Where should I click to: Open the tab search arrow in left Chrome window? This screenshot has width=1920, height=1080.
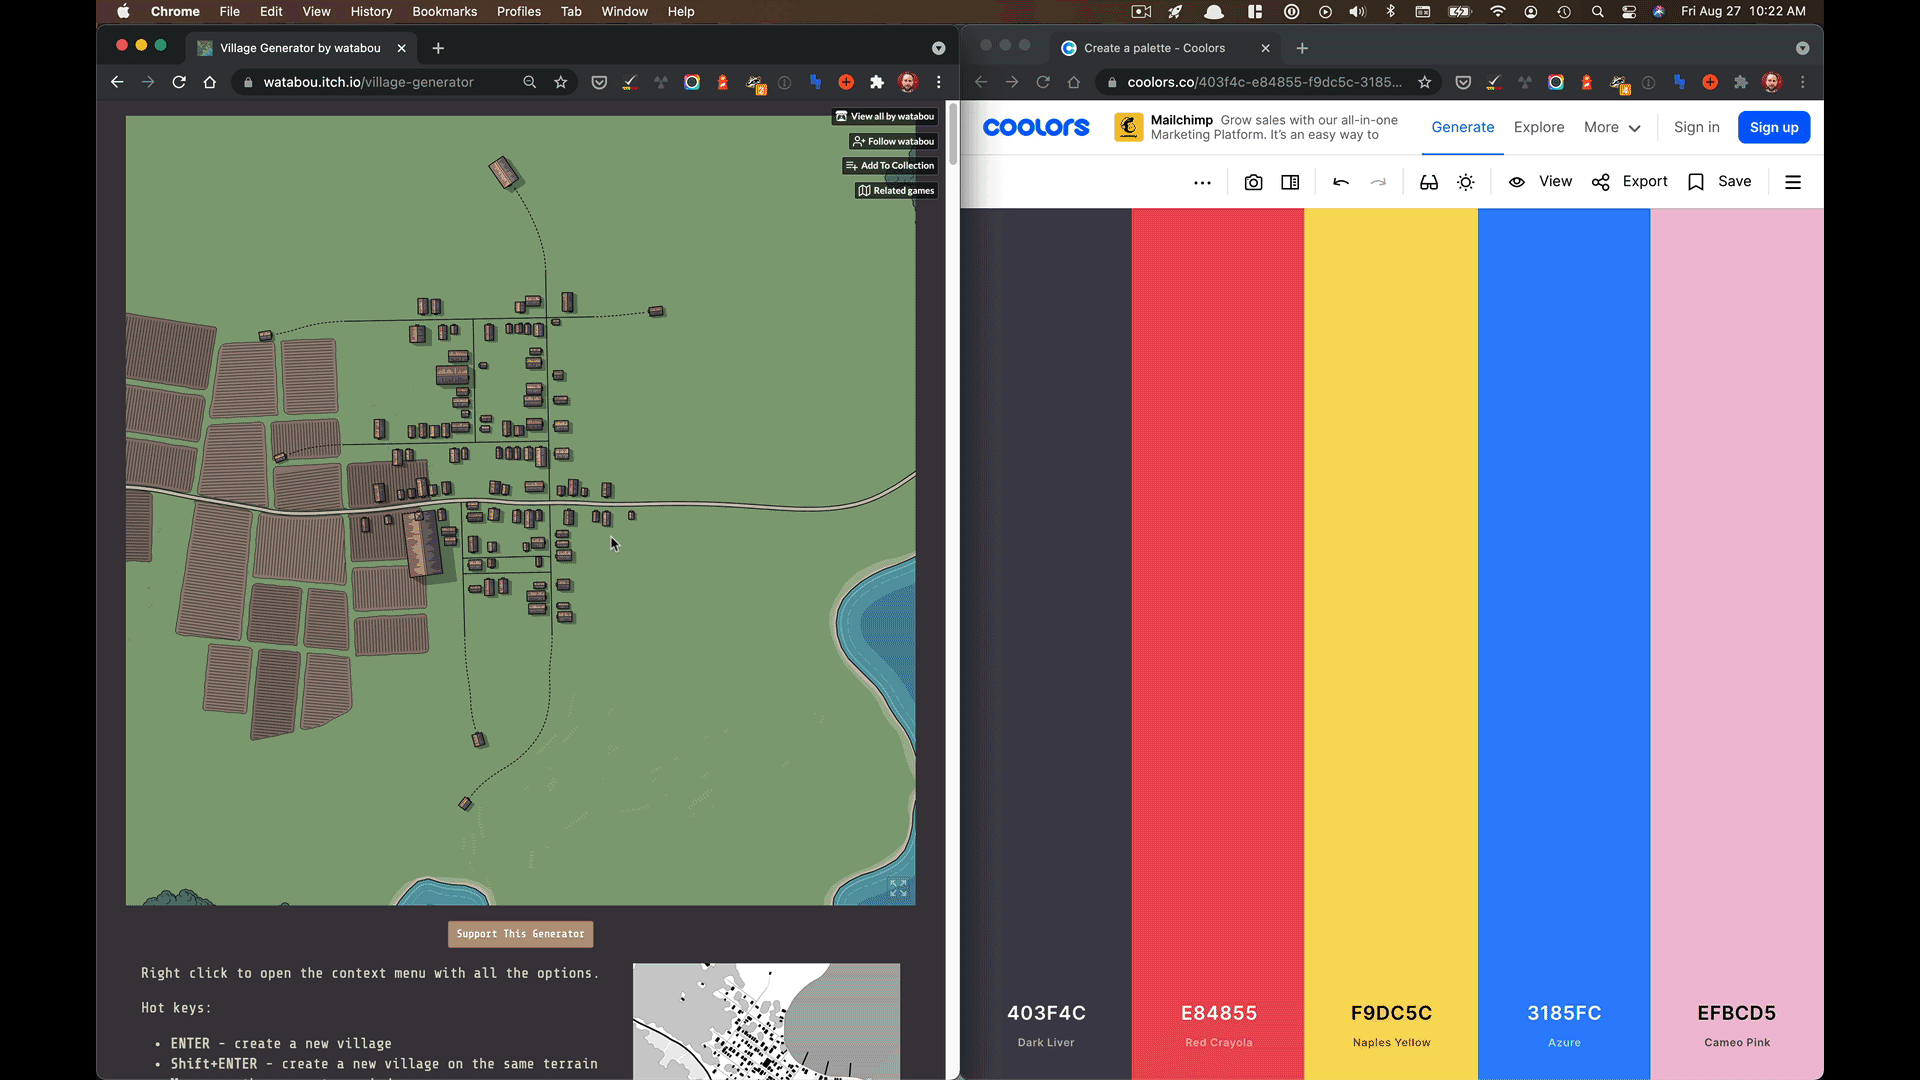938,48
